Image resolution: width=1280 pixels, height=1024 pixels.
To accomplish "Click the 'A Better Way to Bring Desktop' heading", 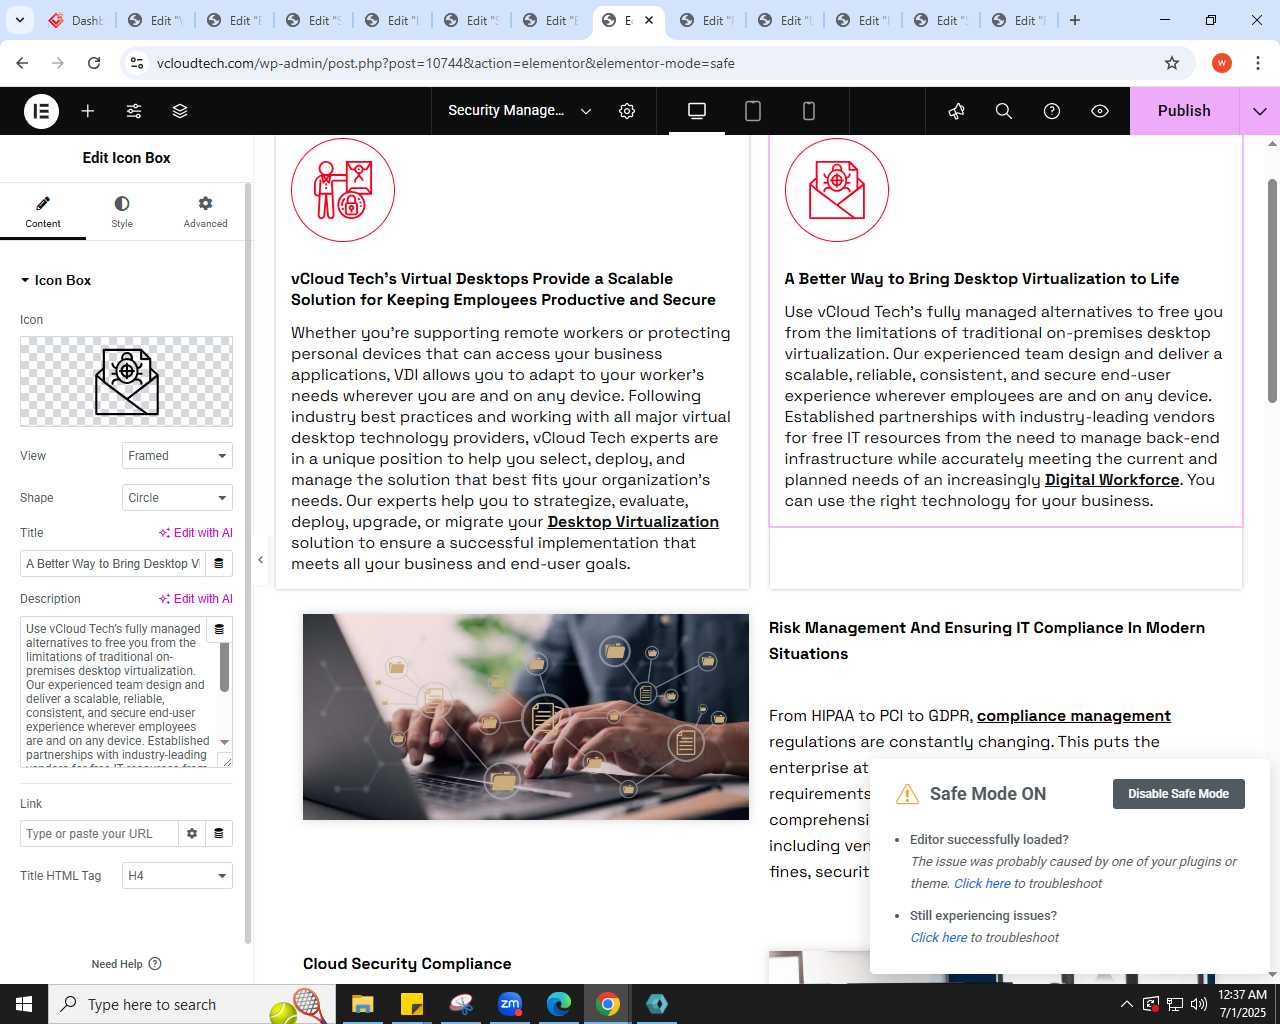I will (x=982, y=279).
